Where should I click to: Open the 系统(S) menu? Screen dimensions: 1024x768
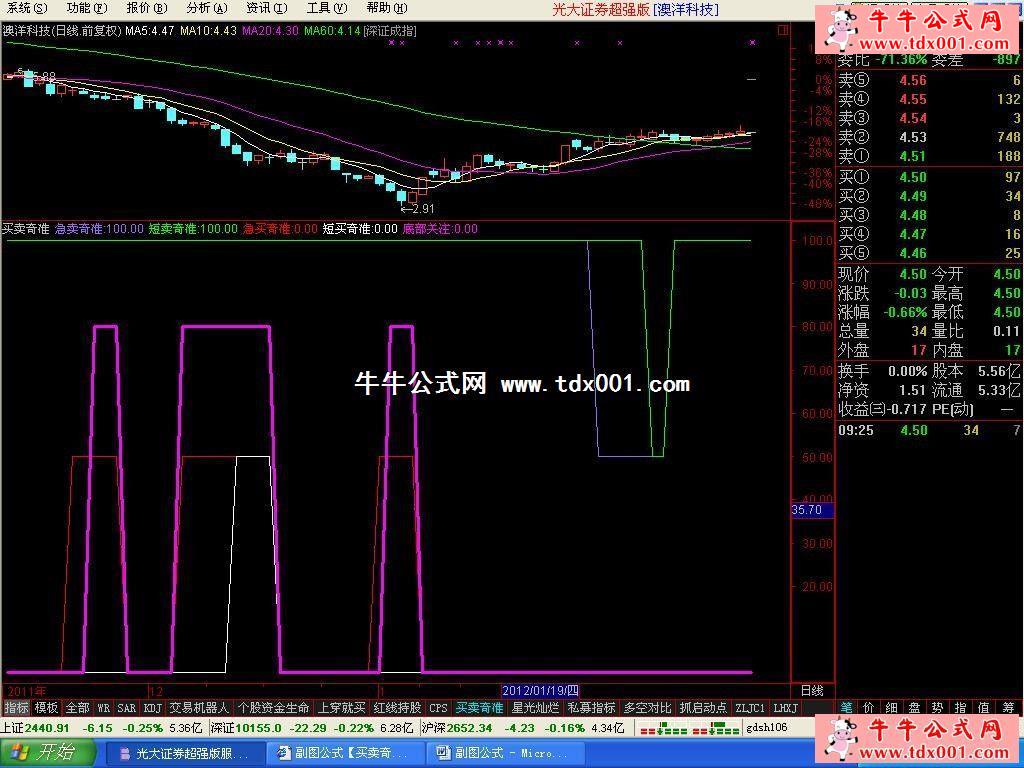28,8
